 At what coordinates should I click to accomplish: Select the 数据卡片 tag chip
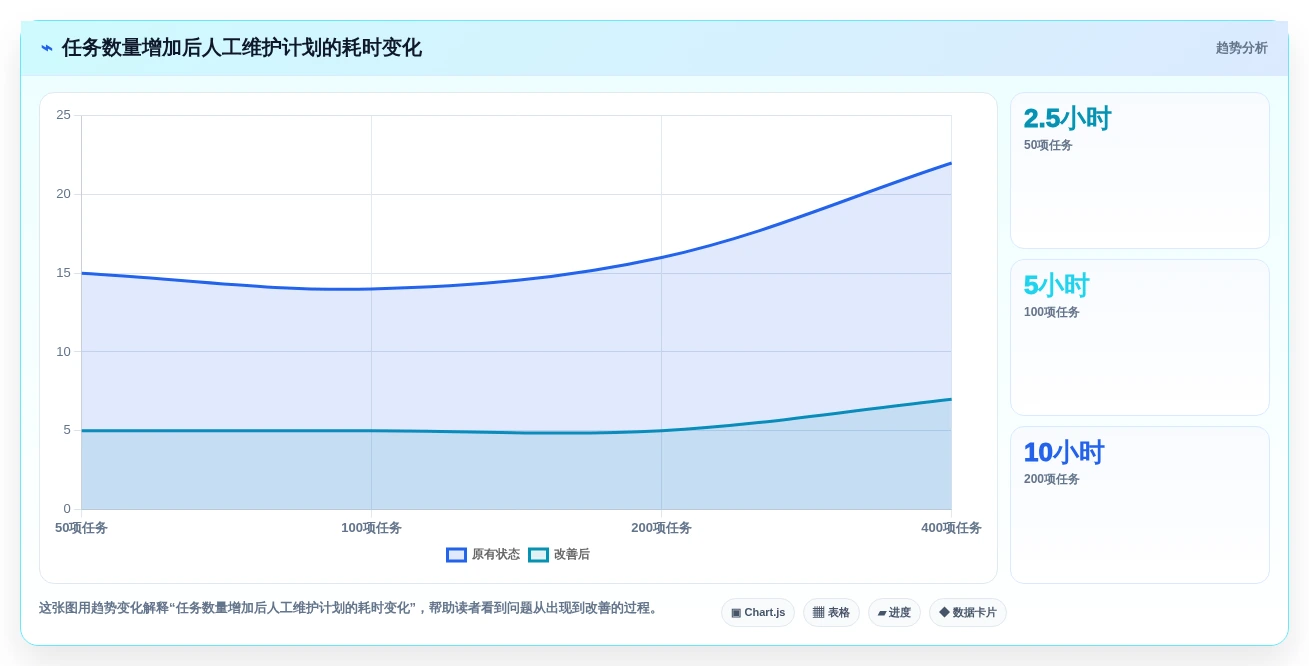click(x=967, y=613)
